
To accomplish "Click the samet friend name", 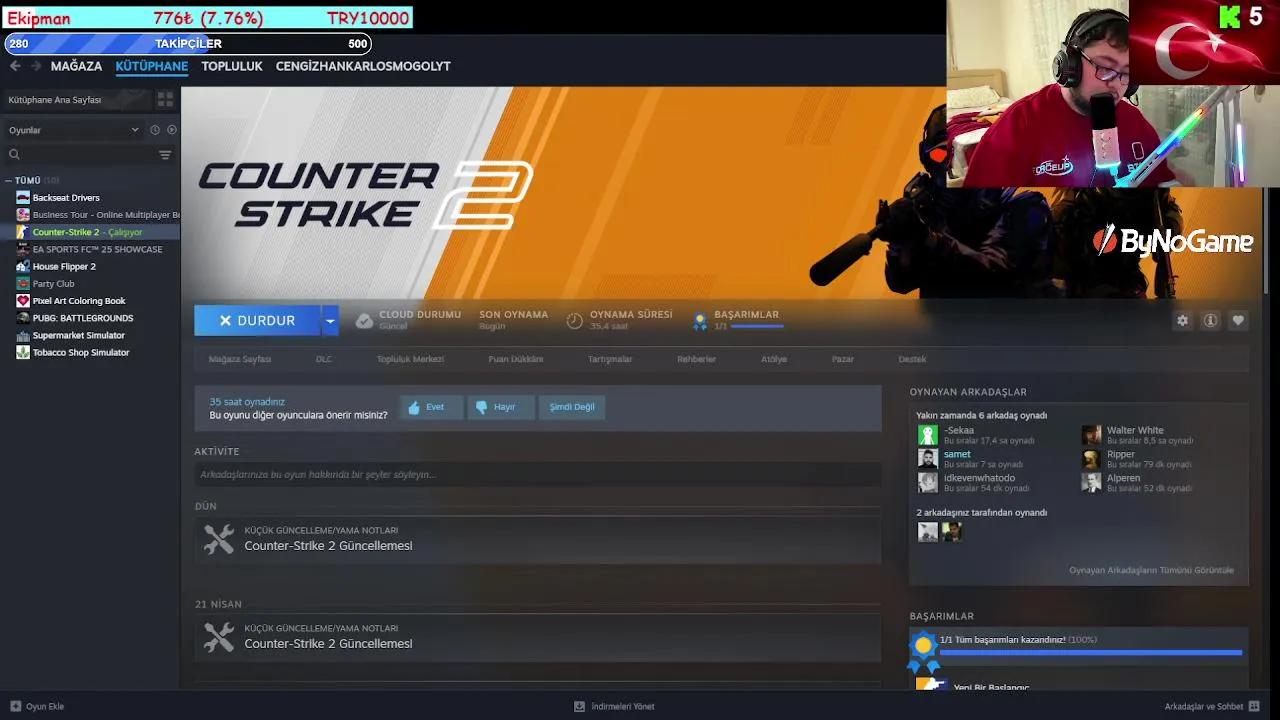I will point(957,454).
